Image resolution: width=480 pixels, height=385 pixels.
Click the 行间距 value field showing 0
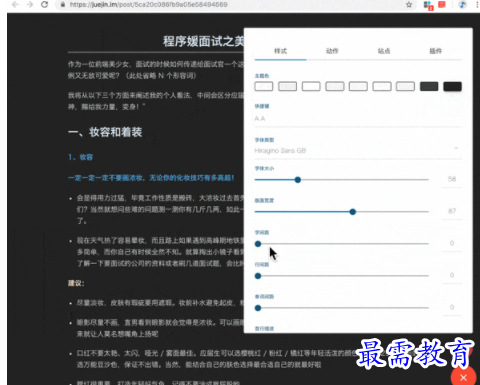point(452,275)
